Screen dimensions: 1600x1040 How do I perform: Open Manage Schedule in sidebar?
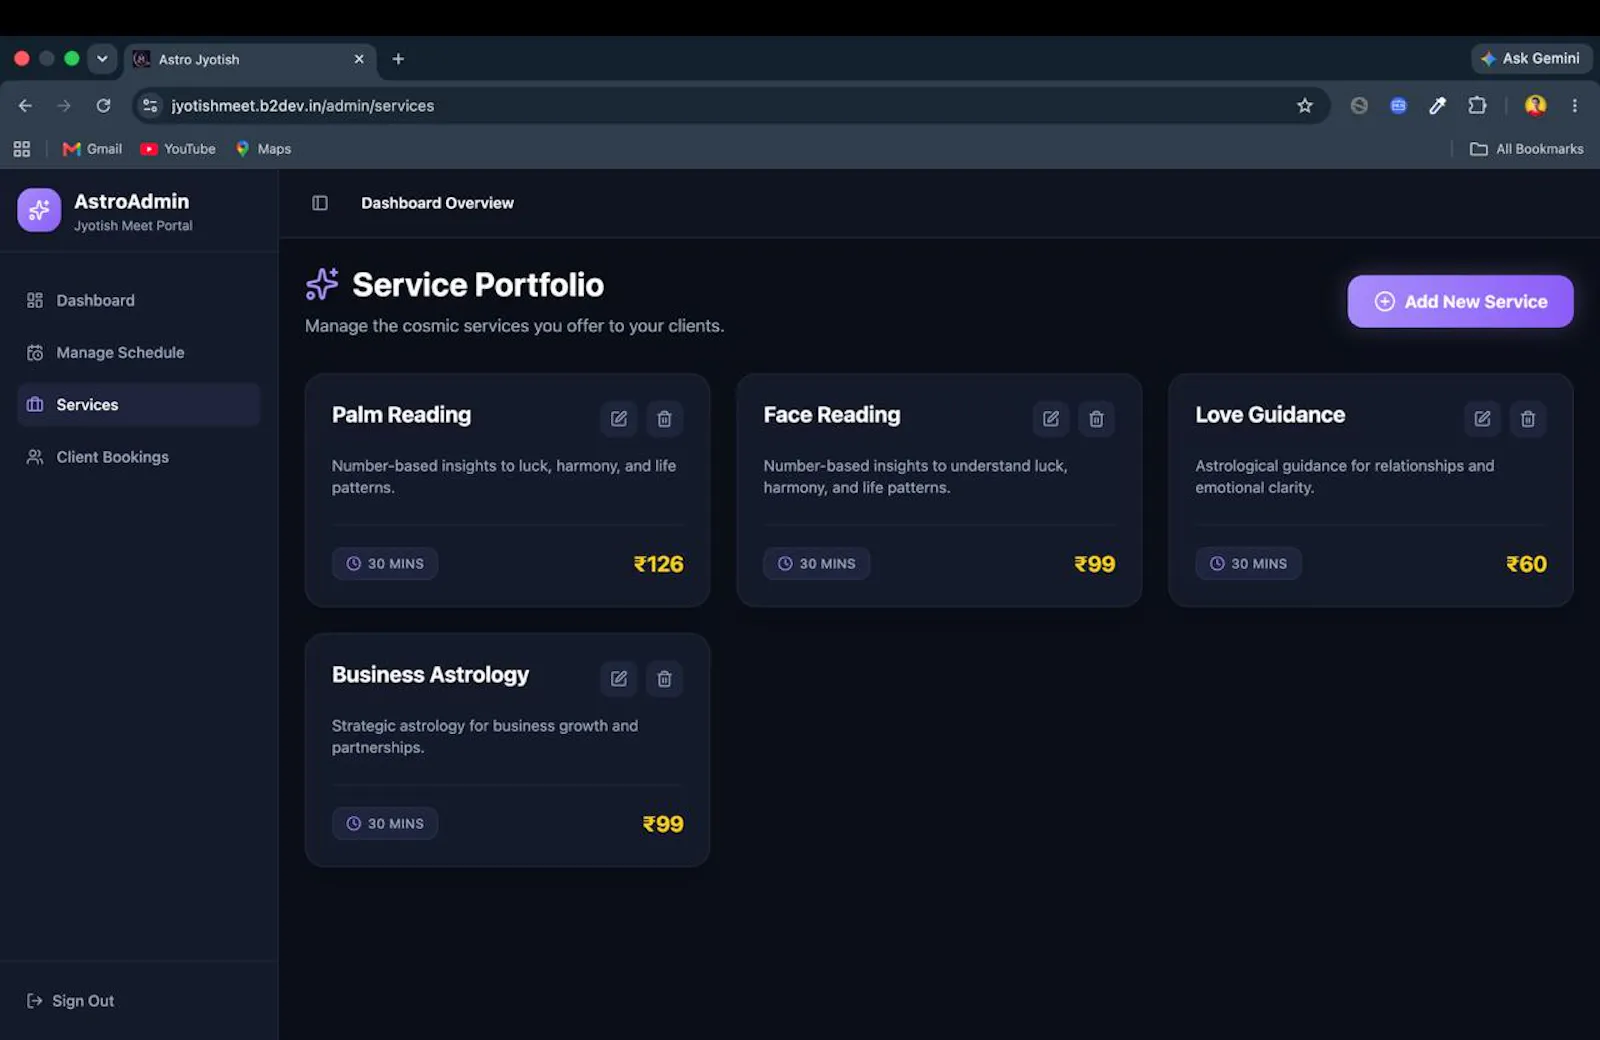click(138, 352)
